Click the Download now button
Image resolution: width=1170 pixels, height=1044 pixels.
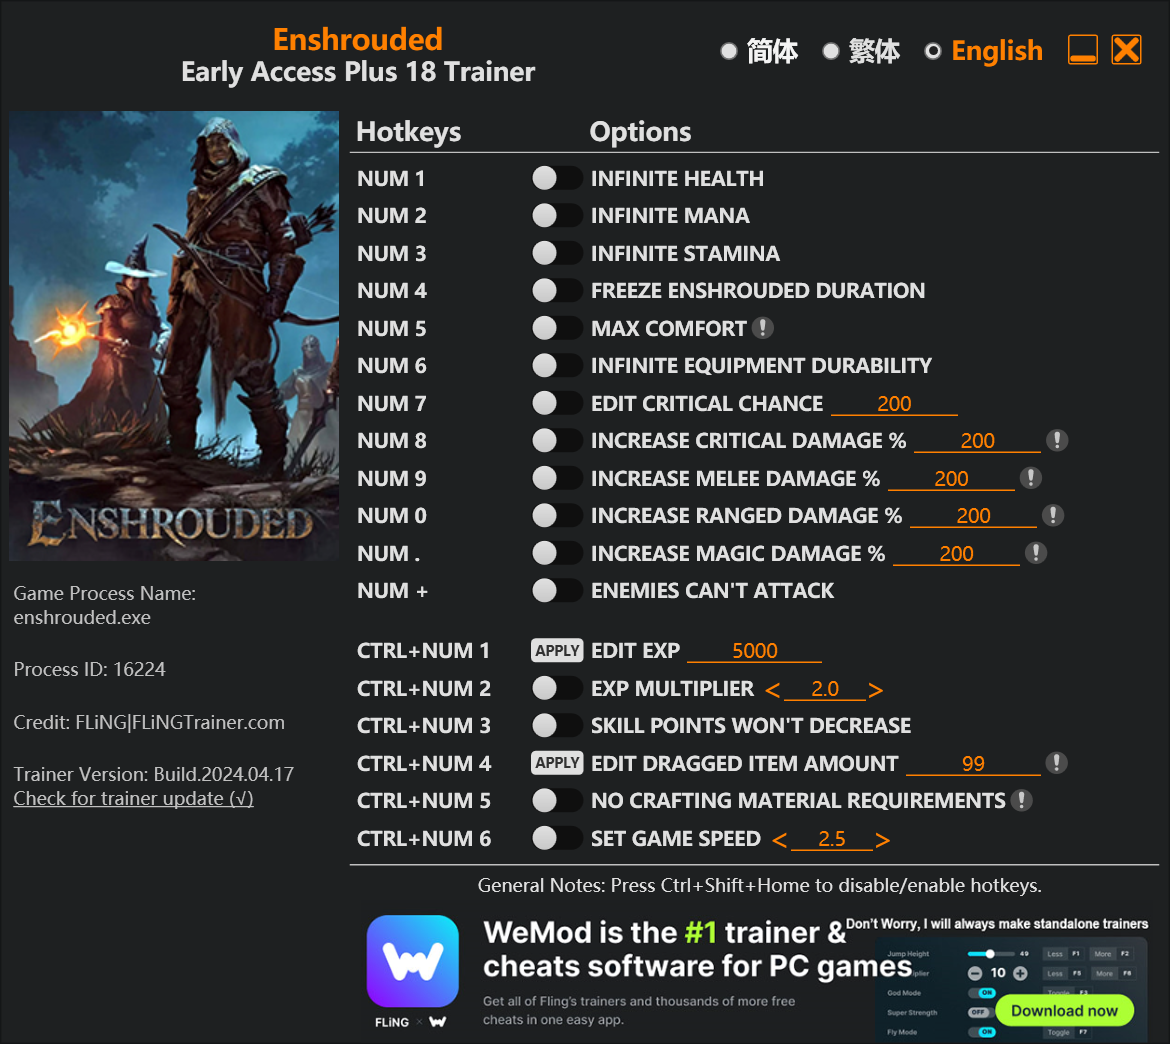point(1064,1010)
